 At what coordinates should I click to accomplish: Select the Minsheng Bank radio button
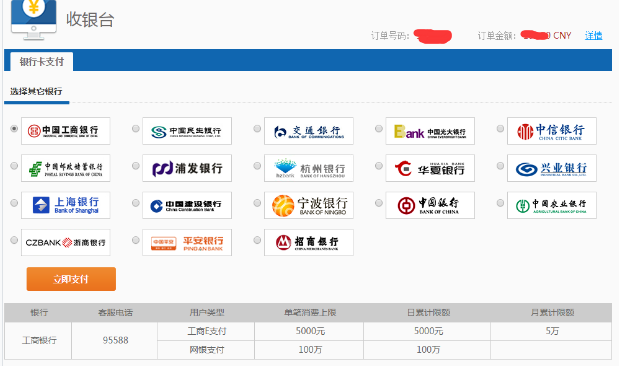pyautogui.click(x=136, y=128)
